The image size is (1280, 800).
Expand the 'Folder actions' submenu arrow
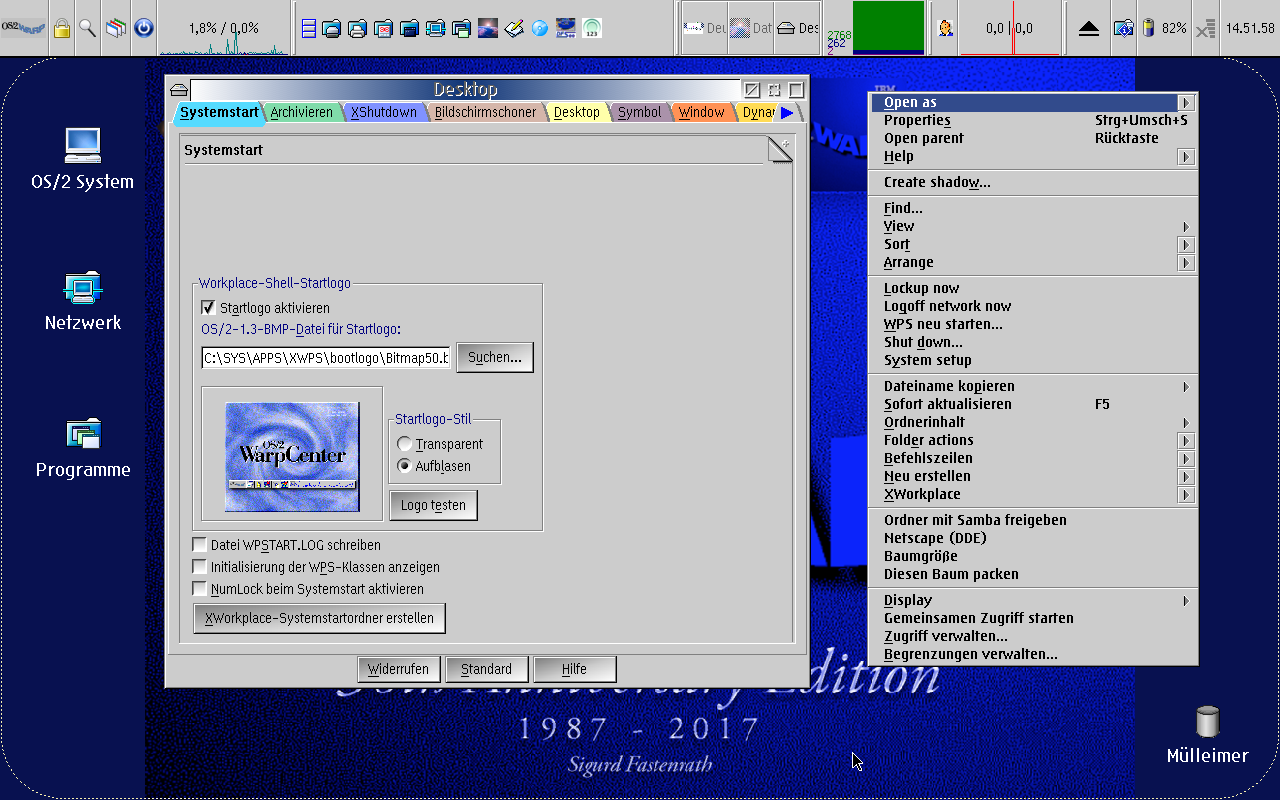(1186, 441)
